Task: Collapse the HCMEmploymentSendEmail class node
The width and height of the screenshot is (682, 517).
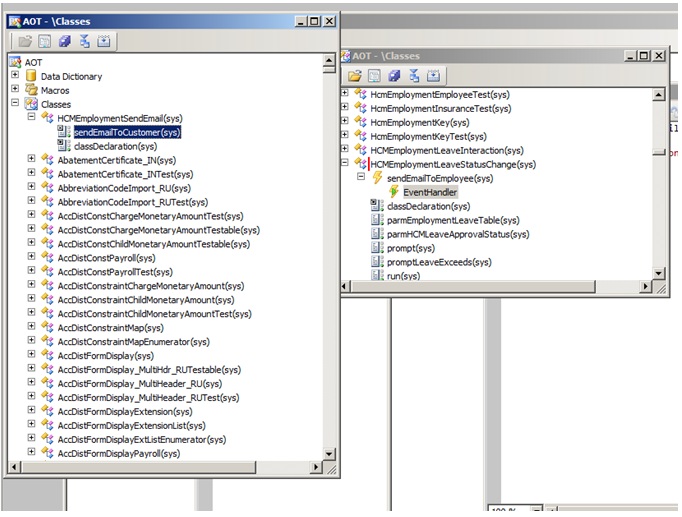Action: tap(31, 118)
